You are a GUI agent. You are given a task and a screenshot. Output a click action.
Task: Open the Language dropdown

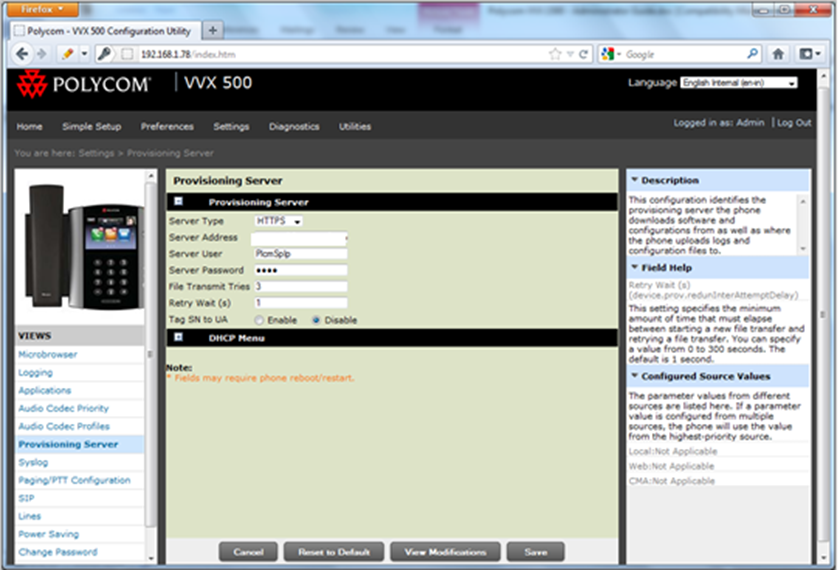pos(739,82)
